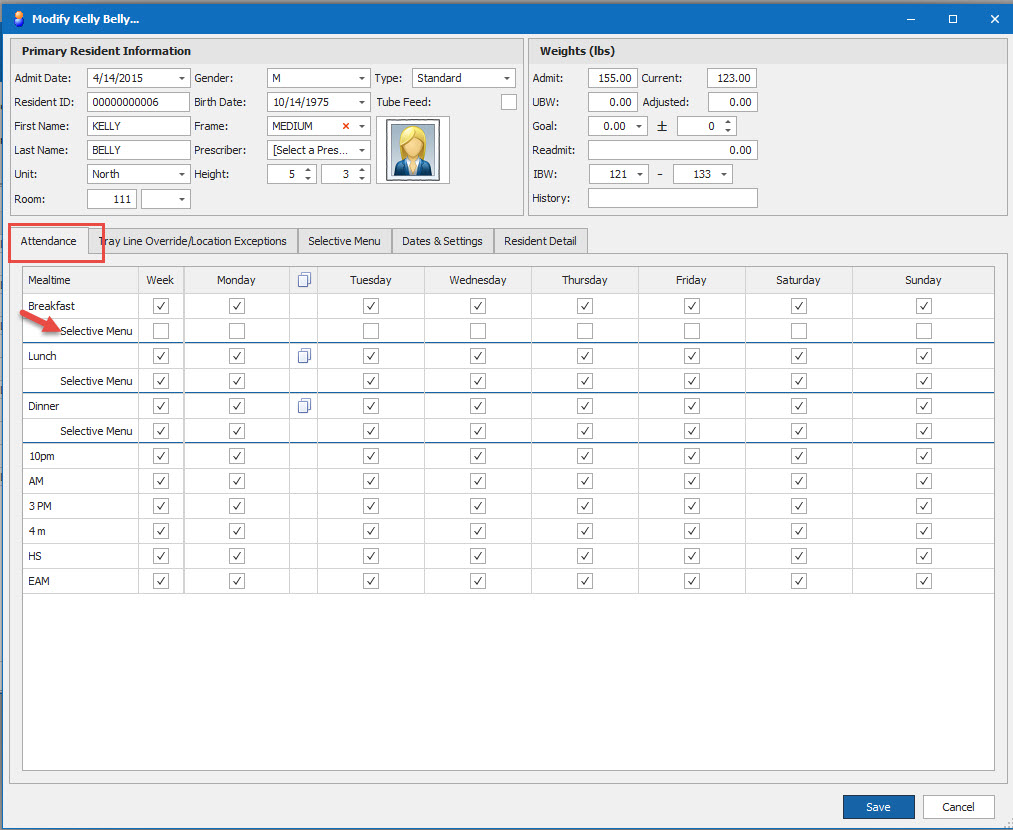Image resolution: width=1013 pixels, height=830 pixels.
Task: Open the Dates & Settings tab
Action: tap(442, 241)
